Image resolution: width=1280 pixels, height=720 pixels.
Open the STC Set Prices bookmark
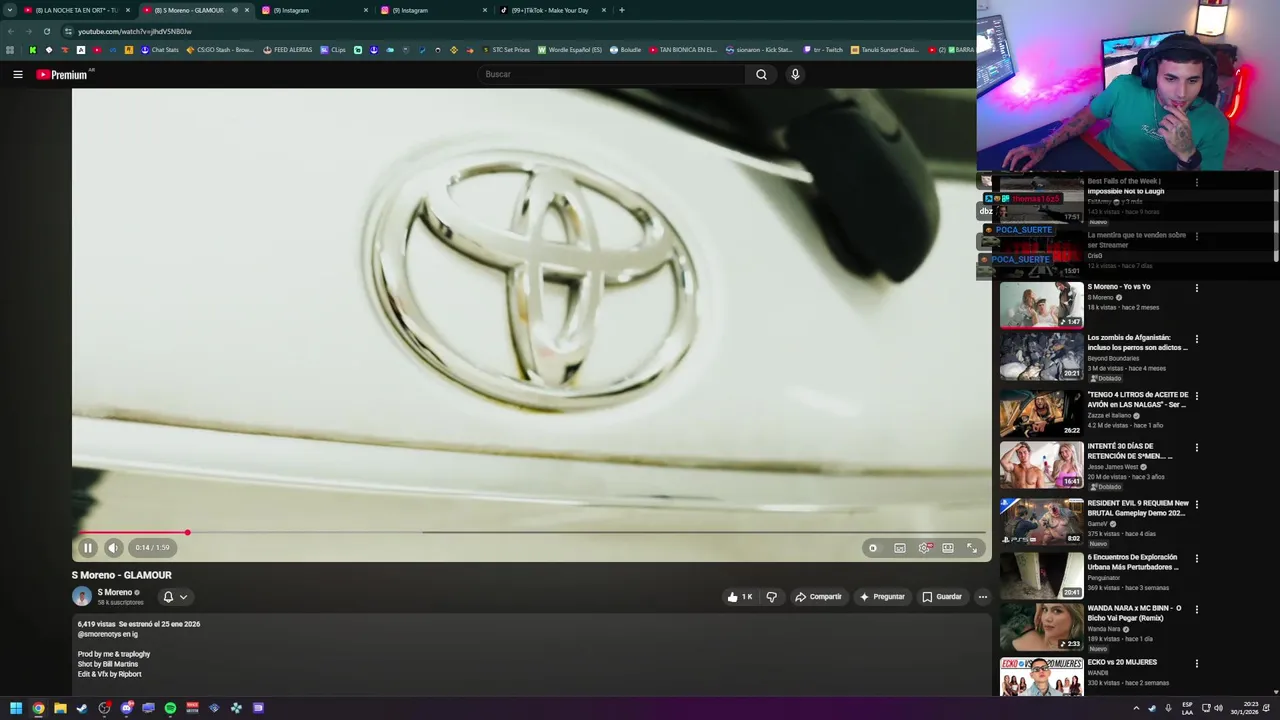tap(506, 50)
